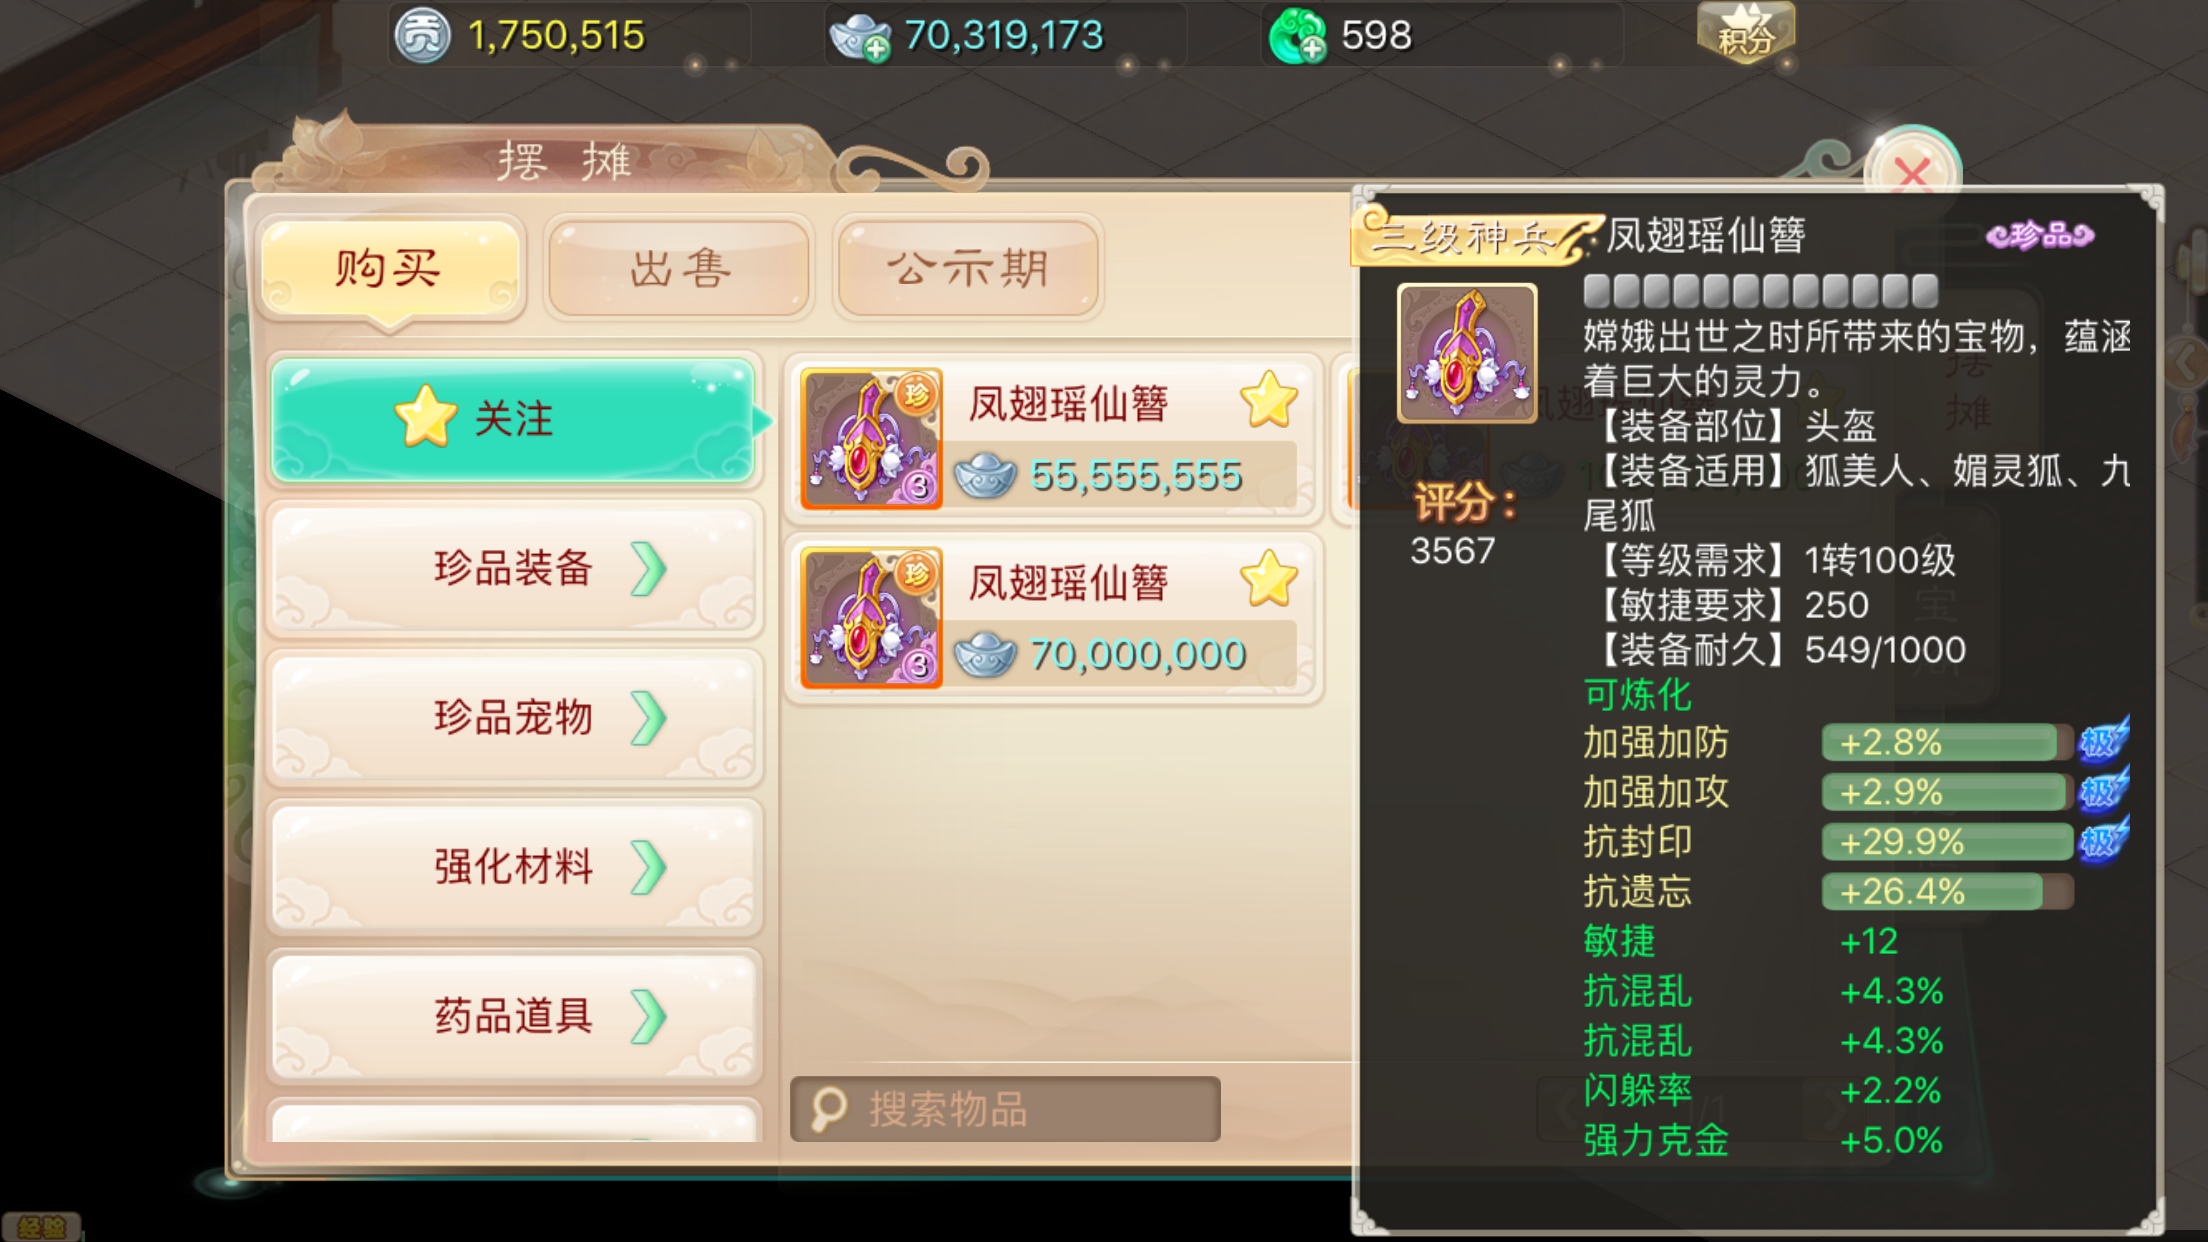2208x1242 pixels.
Task: Toggle favorite star on the 70,000,000 listing
Action: point(1268,579)
